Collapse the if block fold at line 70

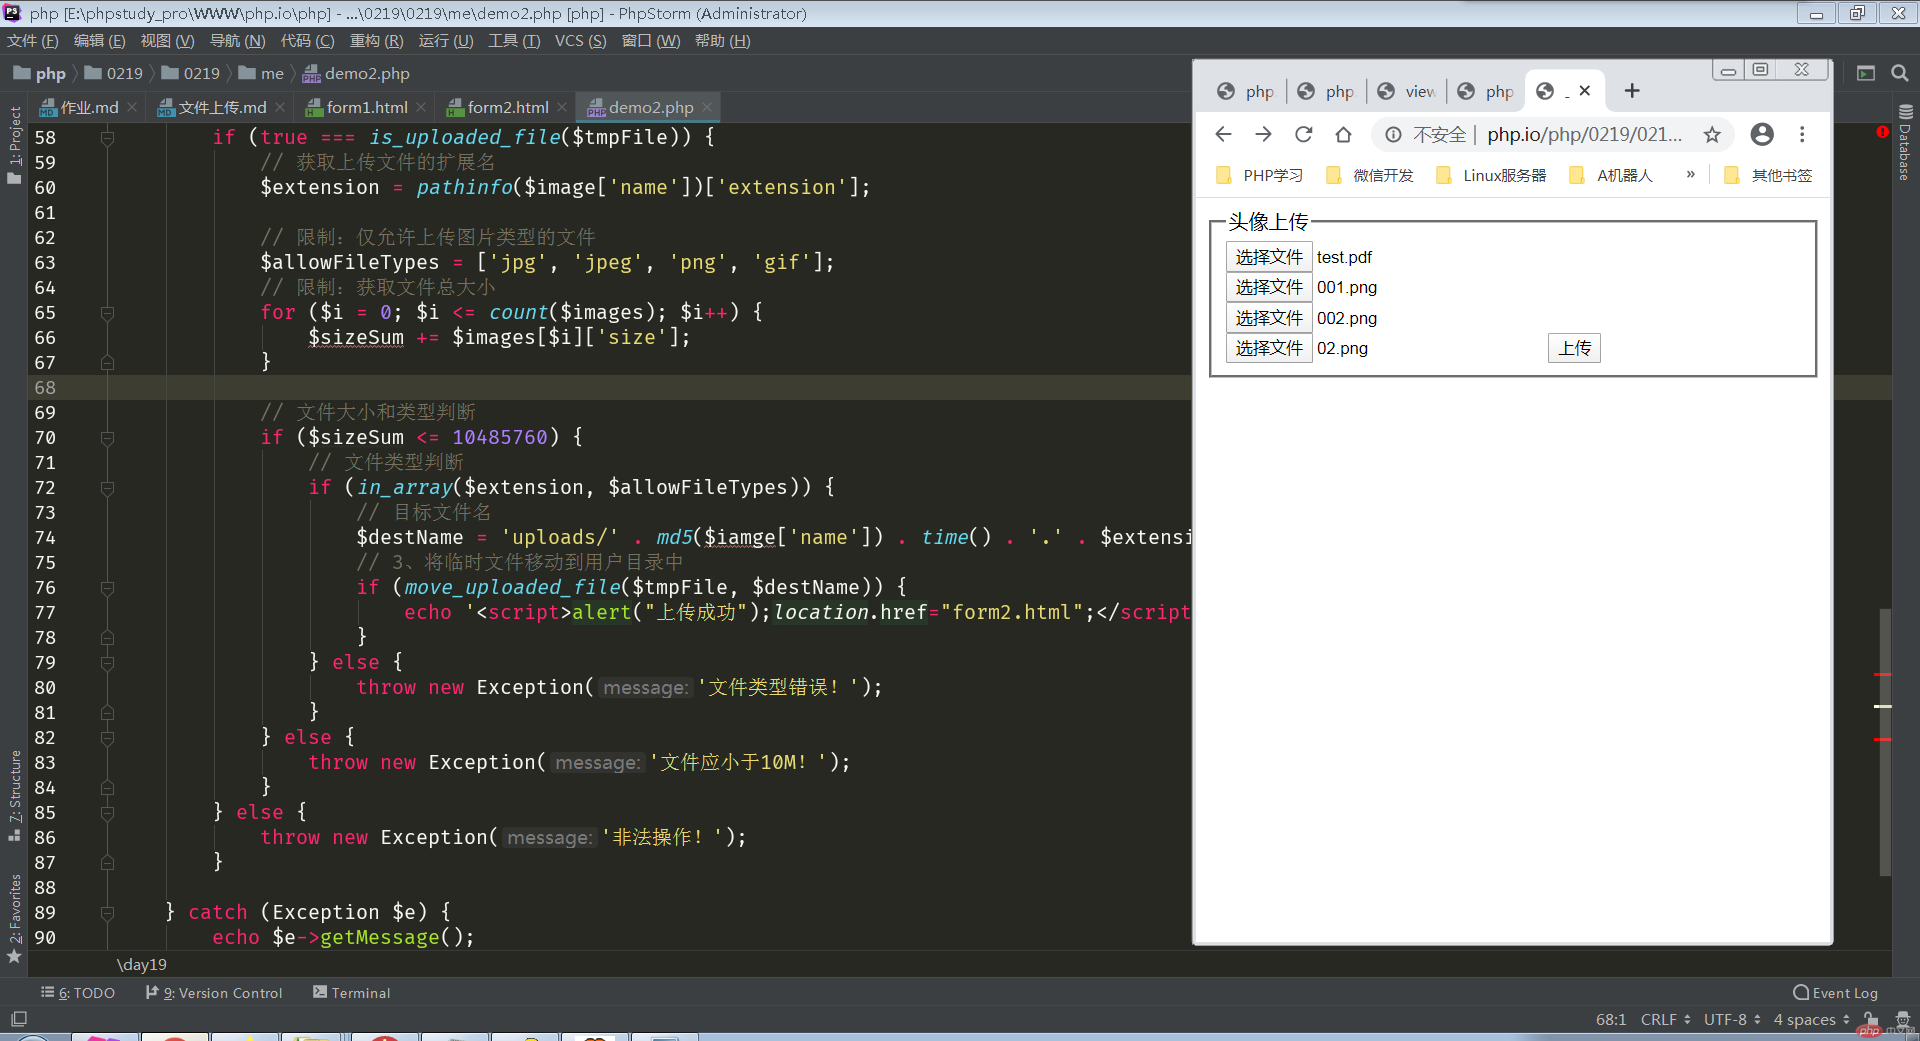(107, 437)
